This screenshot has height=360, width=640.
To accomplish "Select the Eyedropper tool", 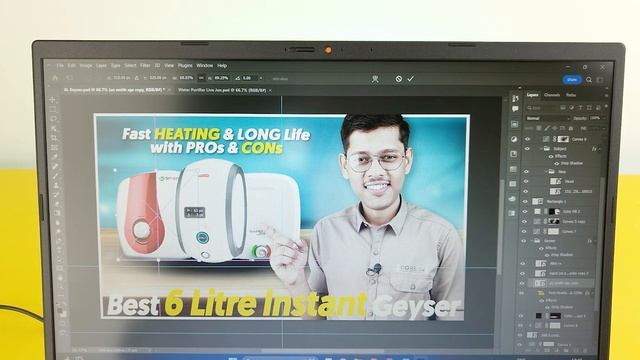I will tap(54, 157).
